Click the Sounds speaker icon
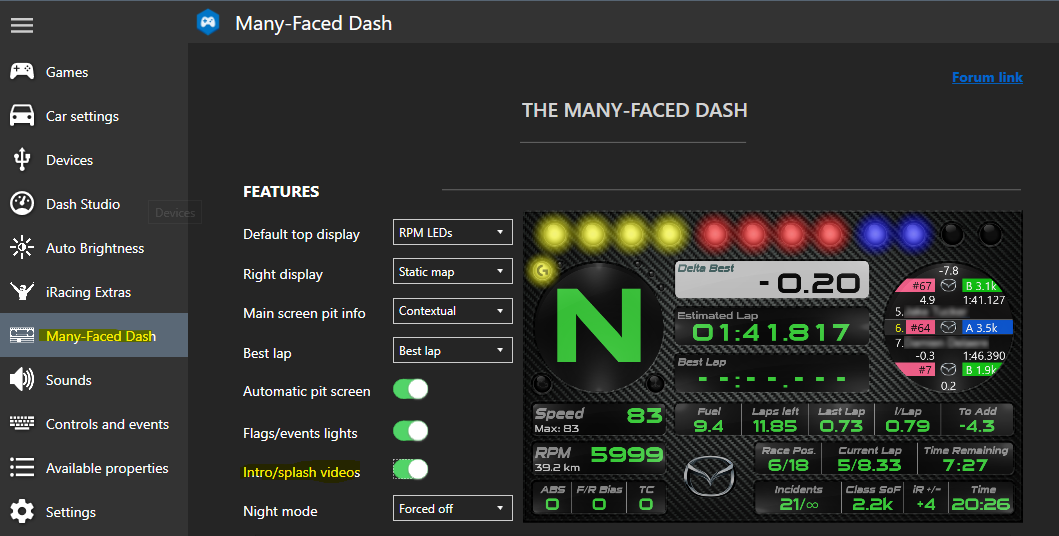1059x536 pixels. coord(22,379)
